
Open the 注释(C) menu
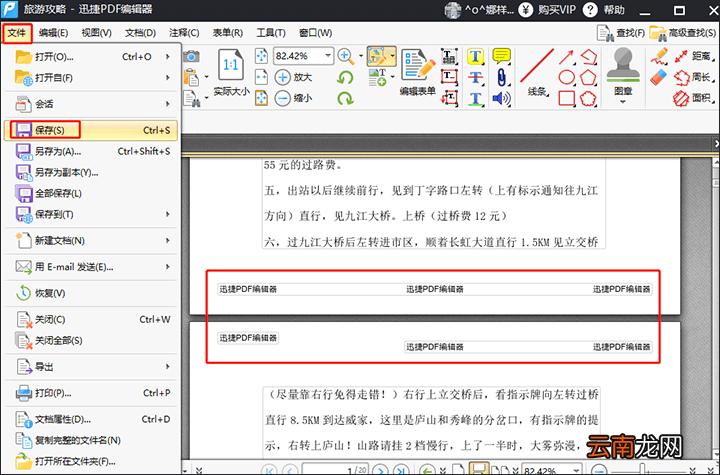[184, 33]
